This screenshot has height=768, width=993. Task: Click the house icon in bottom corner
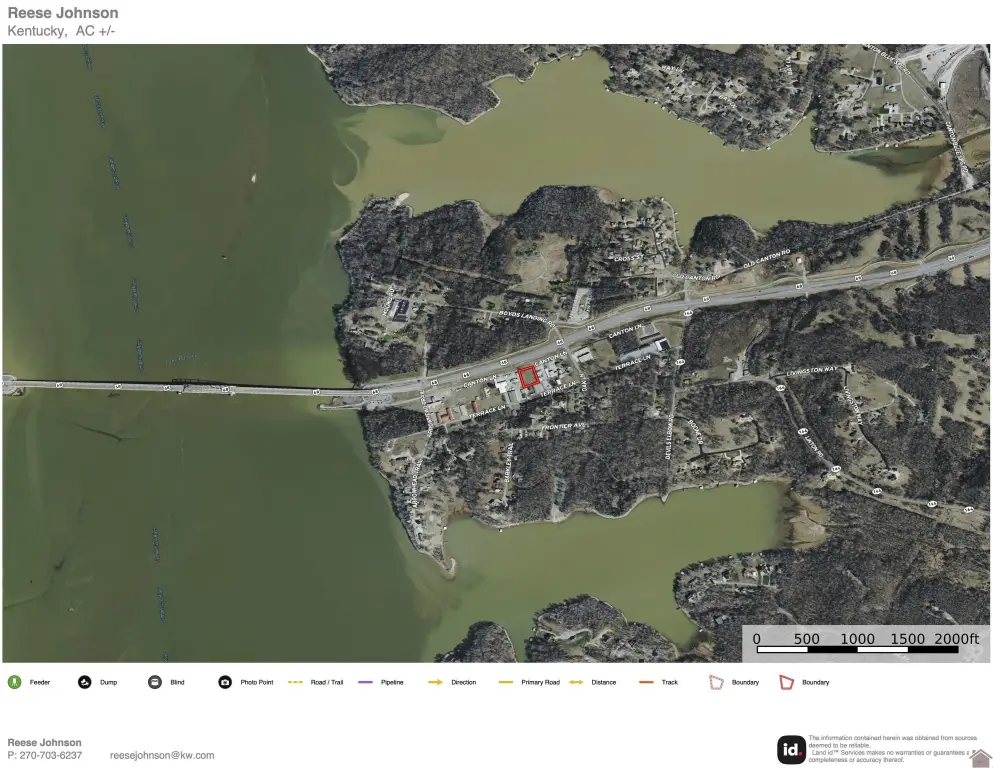click(981, 758)
